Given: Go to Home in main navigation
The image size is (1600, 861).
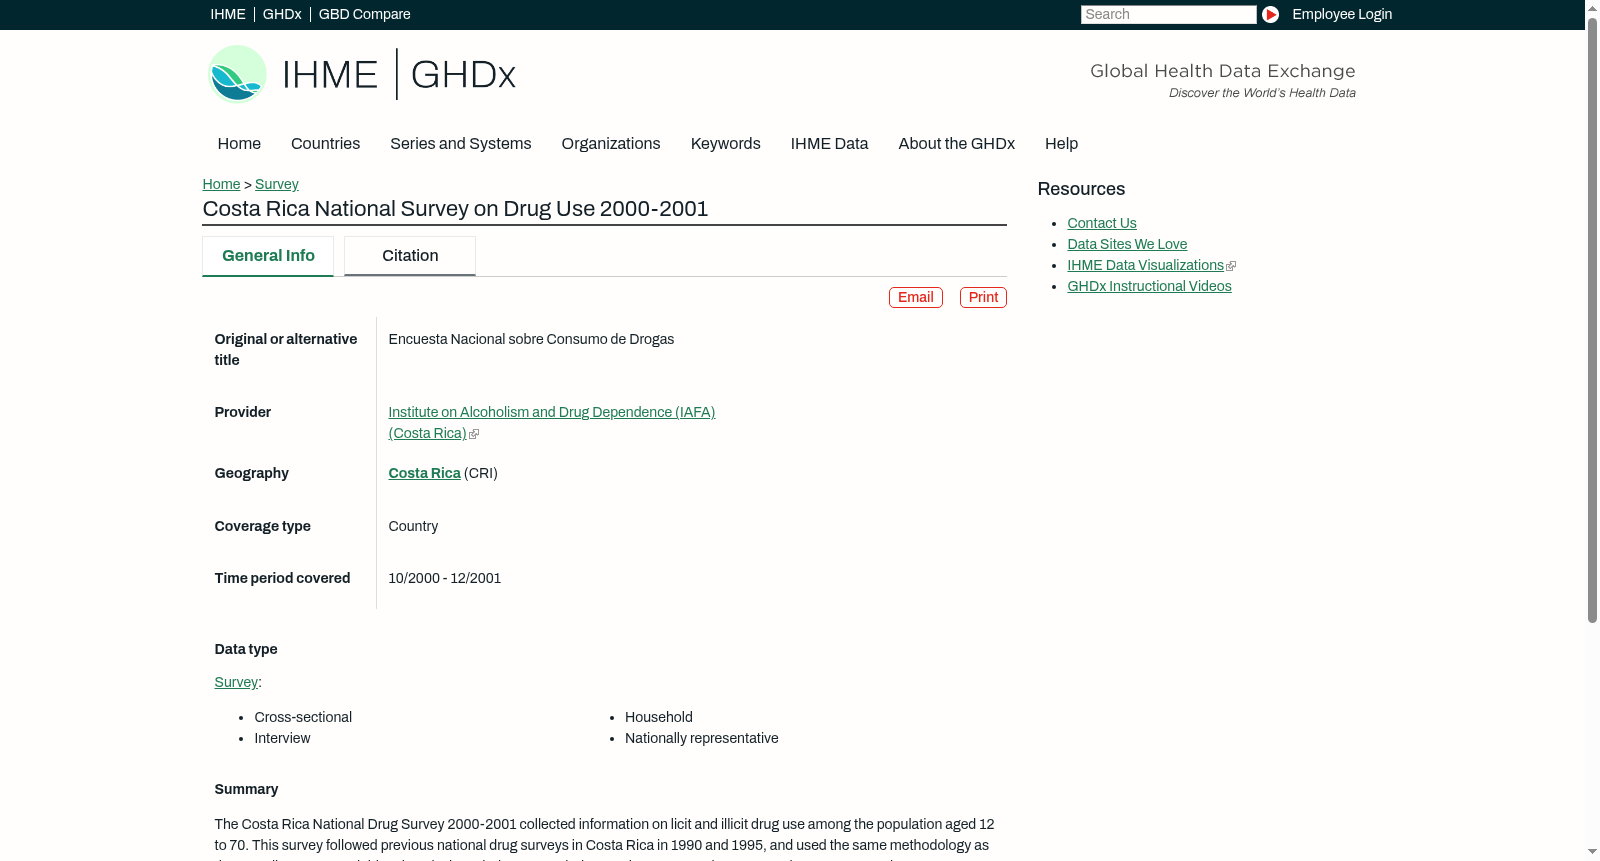Looking at the screenshot, I should (239, 144).
